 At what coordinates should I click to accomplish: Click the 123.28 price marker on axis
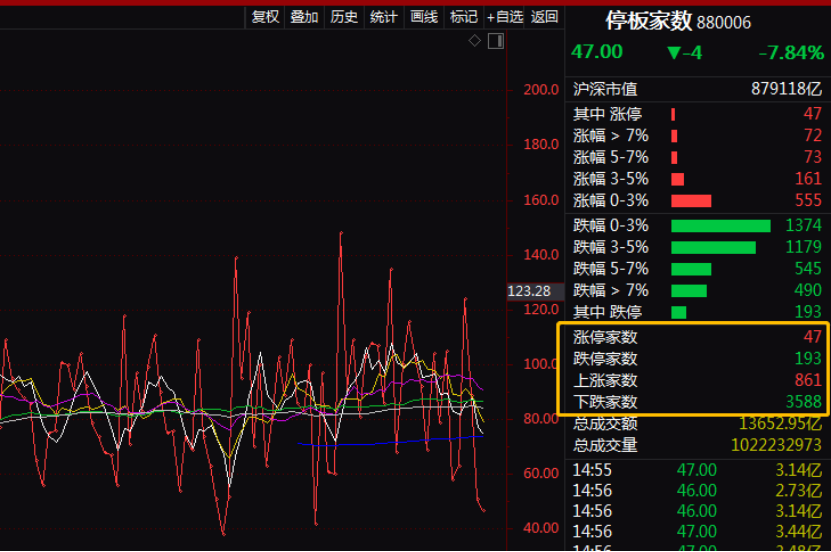530,291
